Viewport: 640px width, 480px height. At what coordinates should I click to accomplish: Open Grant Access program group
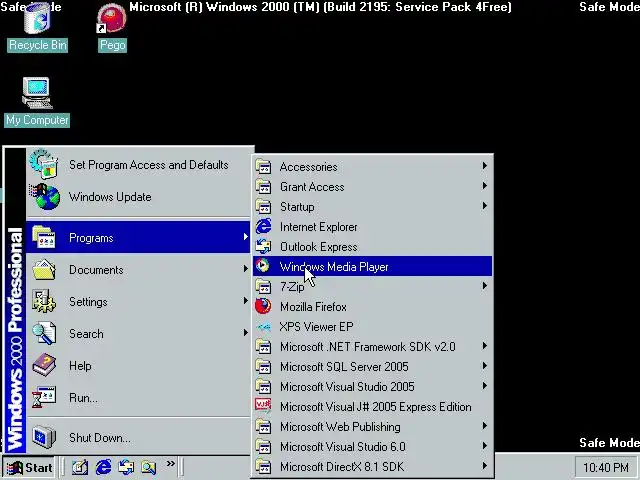[373, 186]
